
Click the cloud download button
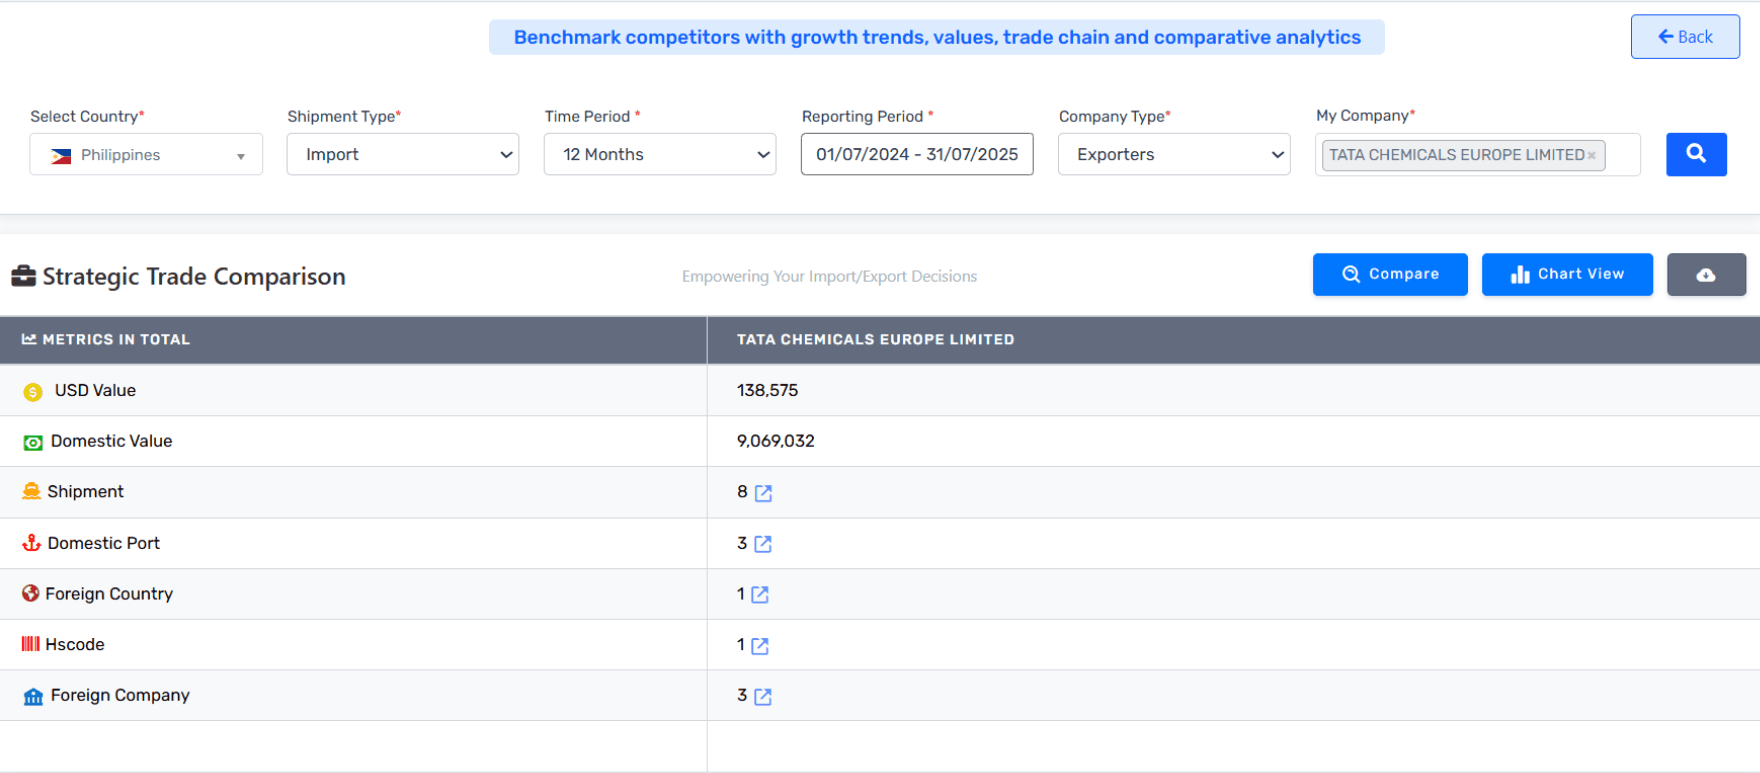point(1705,275)
